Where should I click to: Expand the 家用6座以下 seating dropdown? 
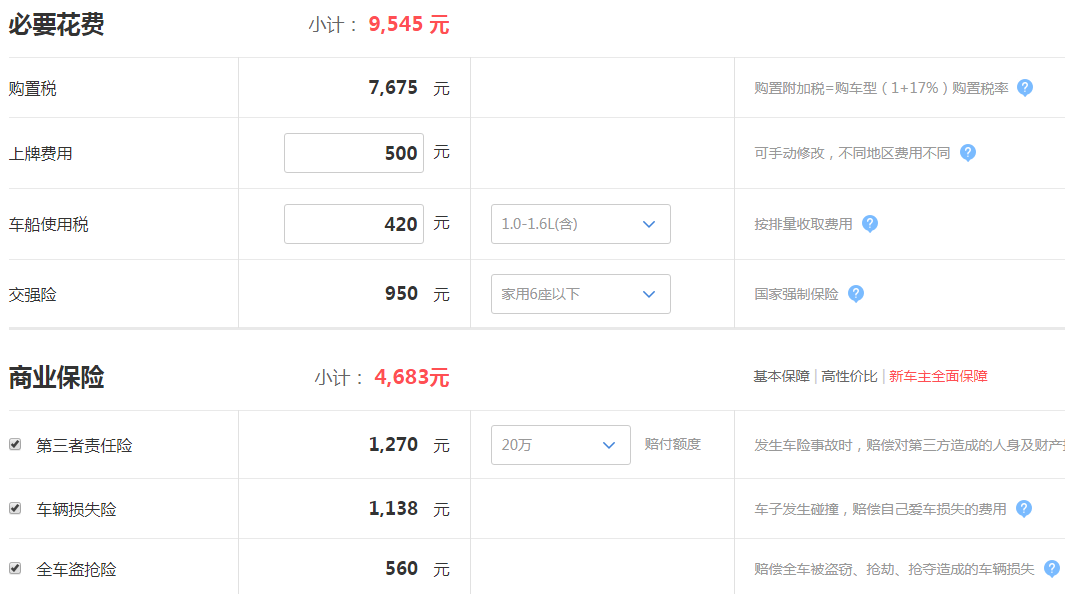pos(581,294)
